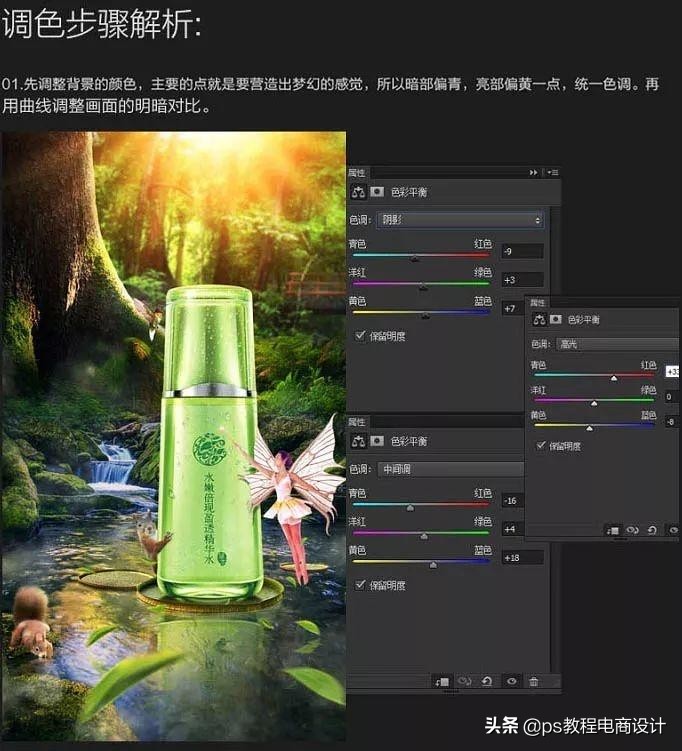682x751 pixels.
Task: Click yellow-blue slider handle in 阴影 panel
Action: tap(426, 316)
